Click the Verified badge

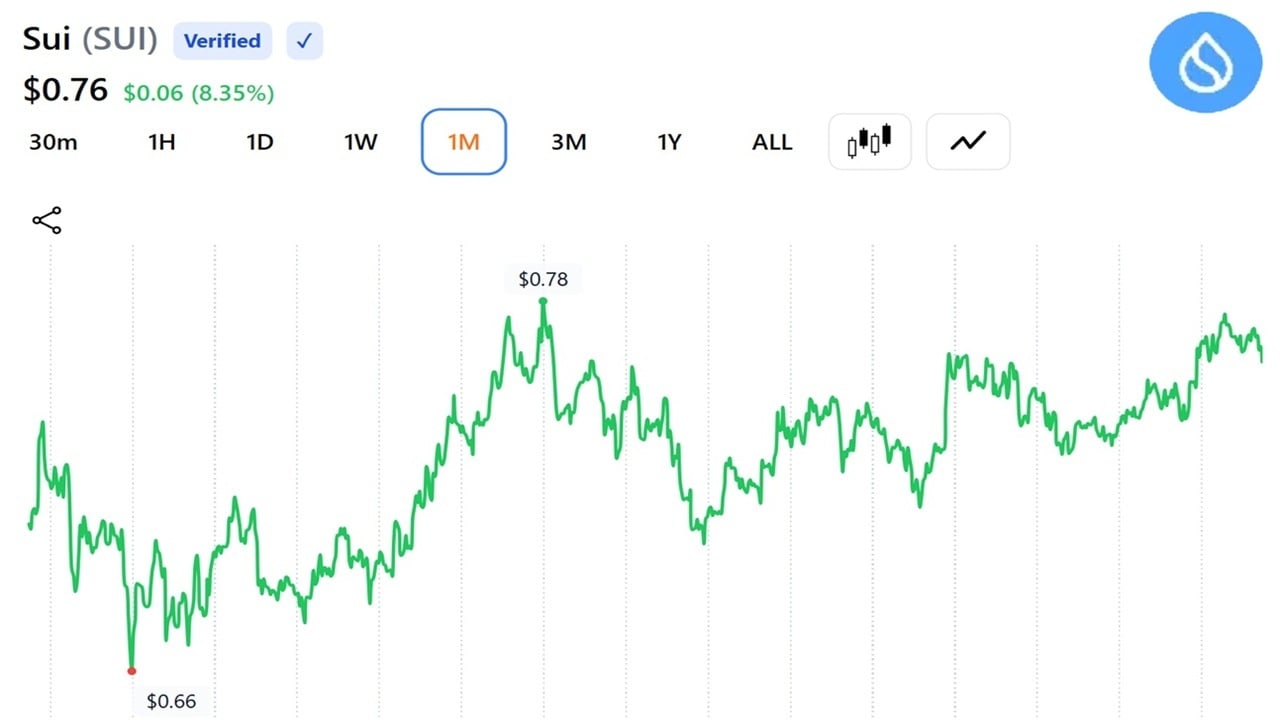[x=222, y=41]
